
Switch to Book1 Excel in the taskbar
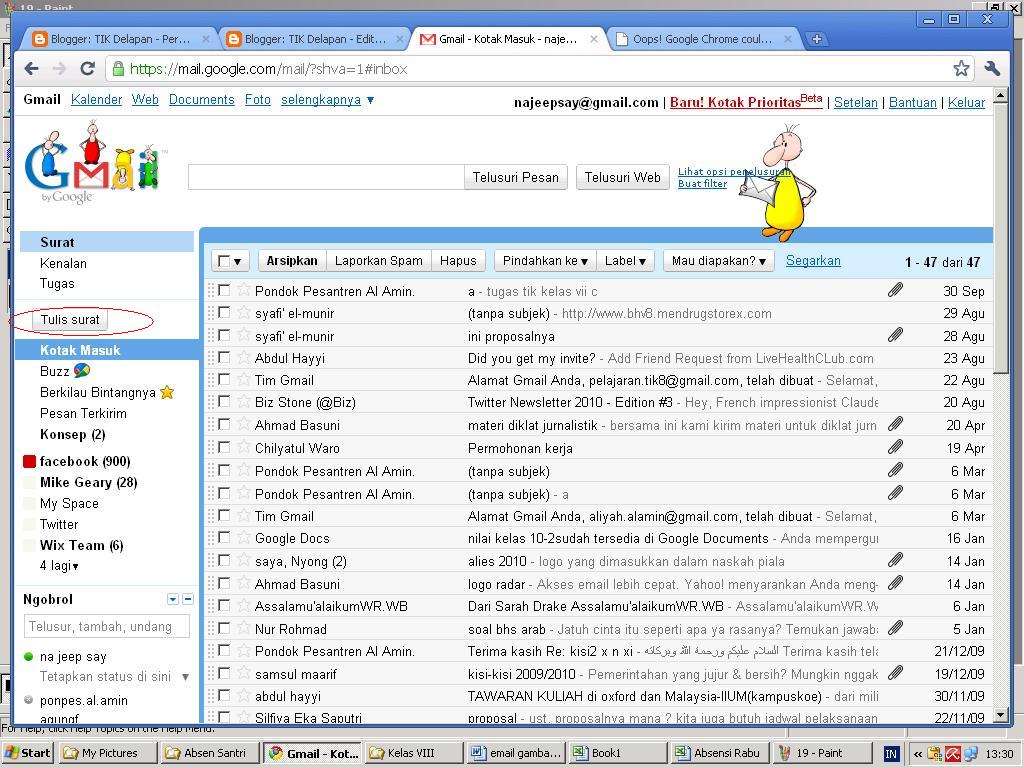click(618, 753)
